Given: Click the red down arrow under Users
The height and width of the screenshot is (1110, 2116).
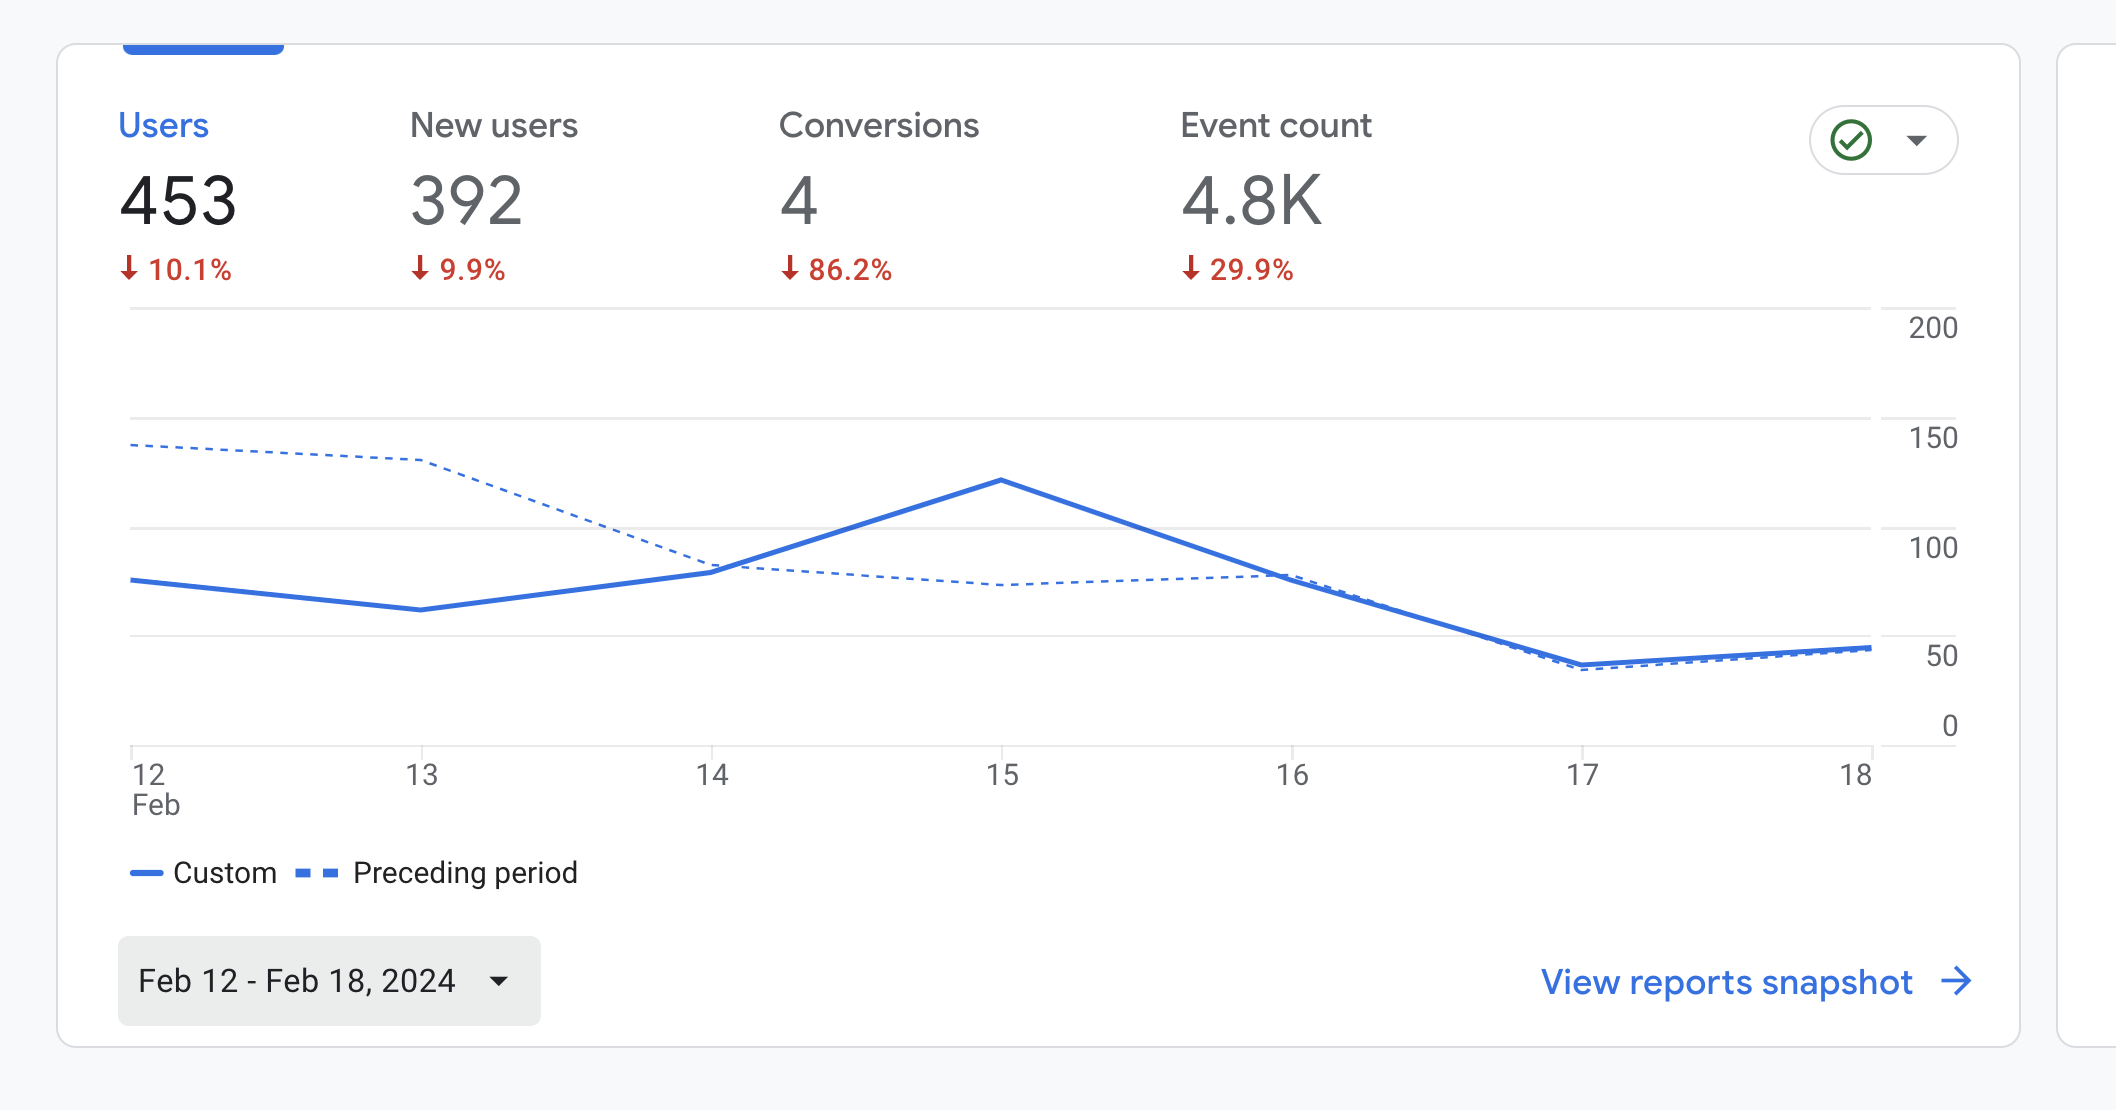Looking at the screenshot, I should (129, 268).
